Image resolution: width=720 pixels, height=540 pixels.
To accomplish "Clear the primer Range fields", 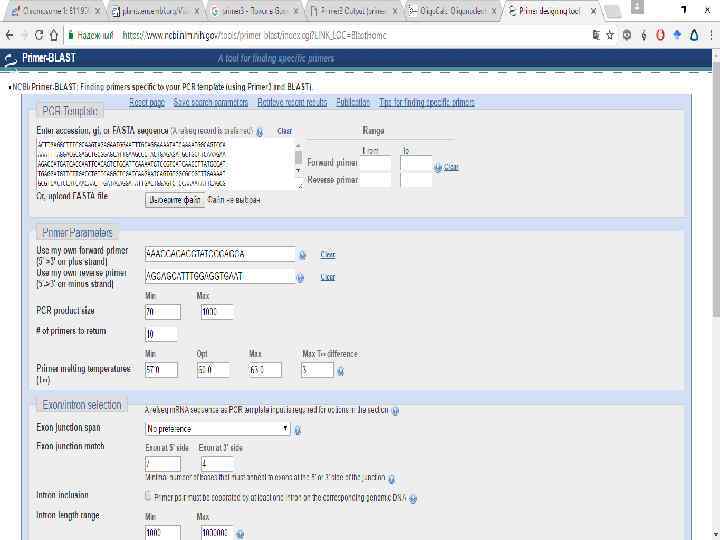I will 451,167.
